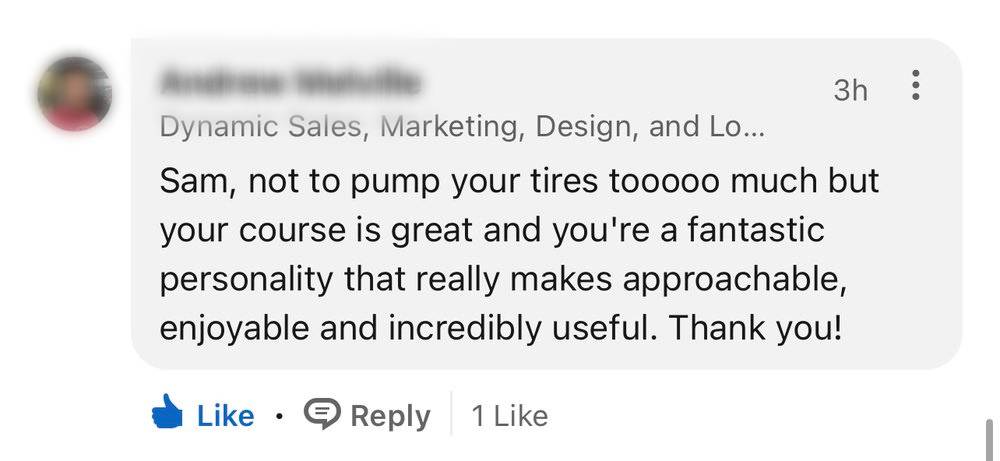1000x461 pixels.
Task: View who reacted via "1 Like"
Action: coord(509,416)
